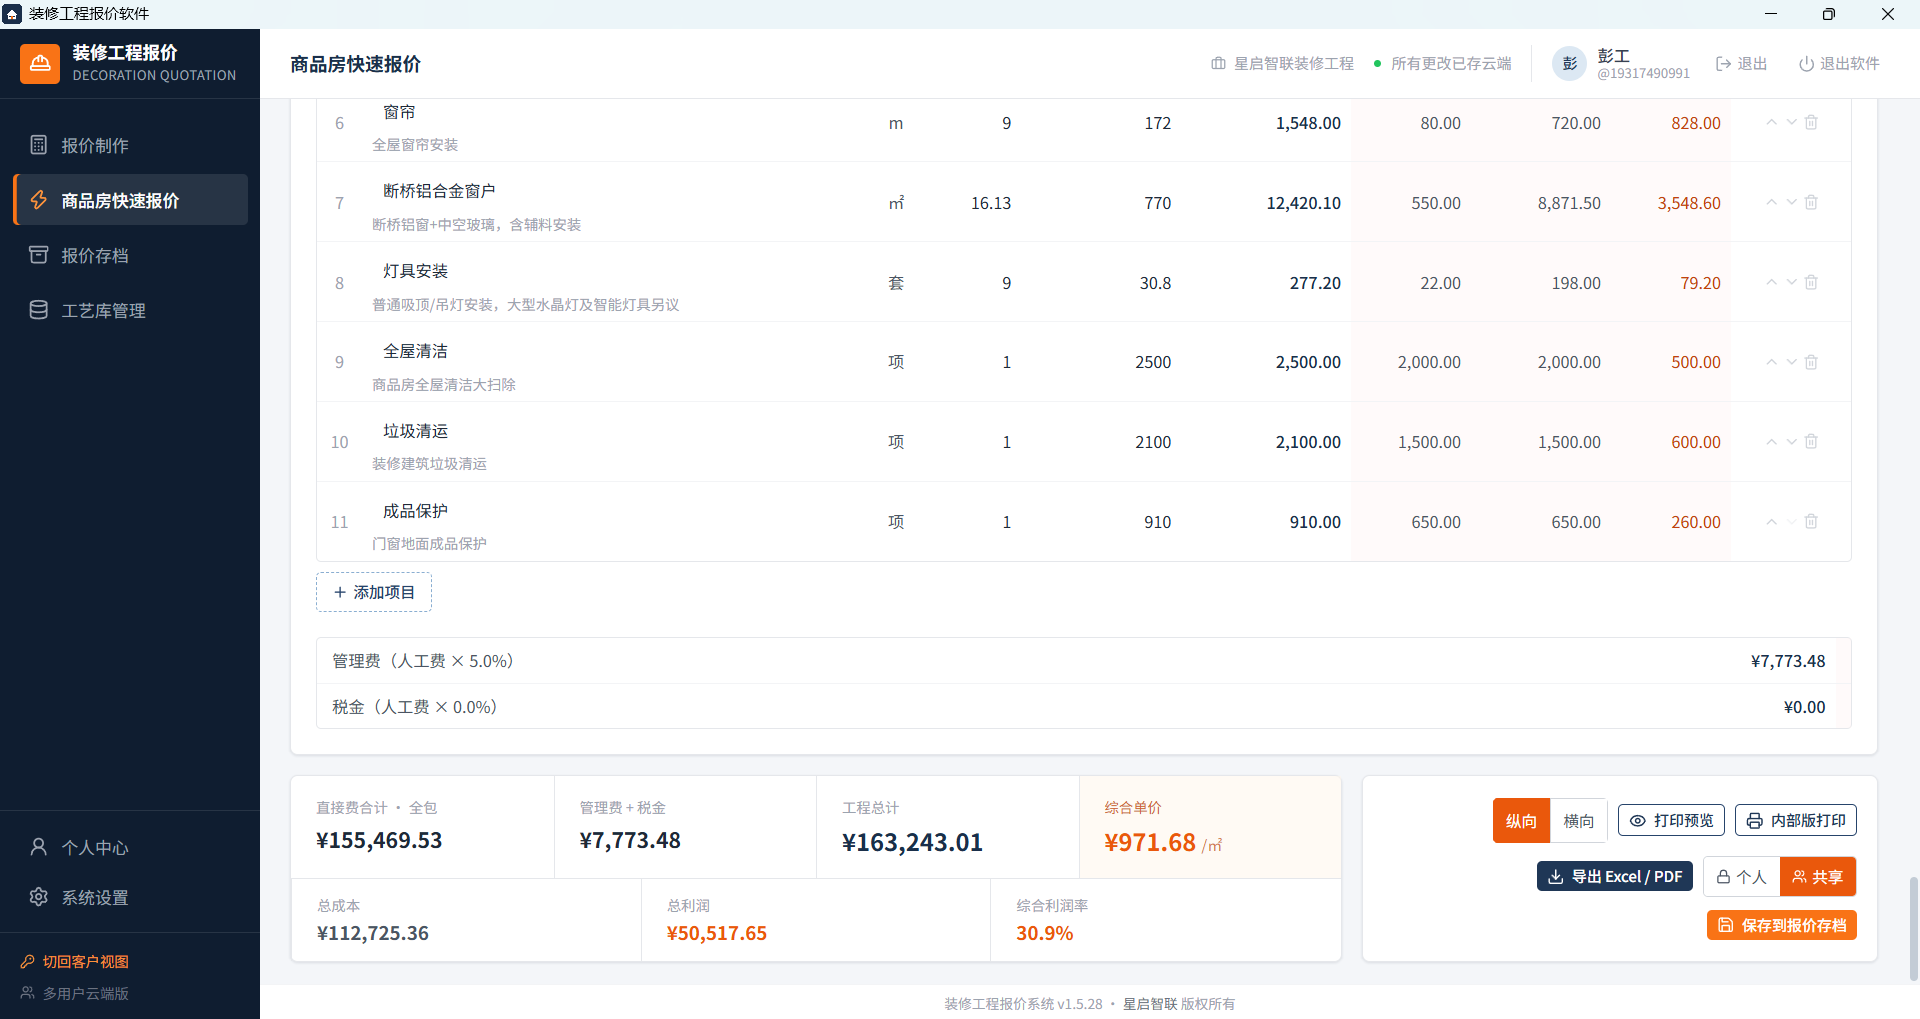Screen dimensions: 1920x1019
Task: Switch sharing mode to 个人
Action: 1741,877
